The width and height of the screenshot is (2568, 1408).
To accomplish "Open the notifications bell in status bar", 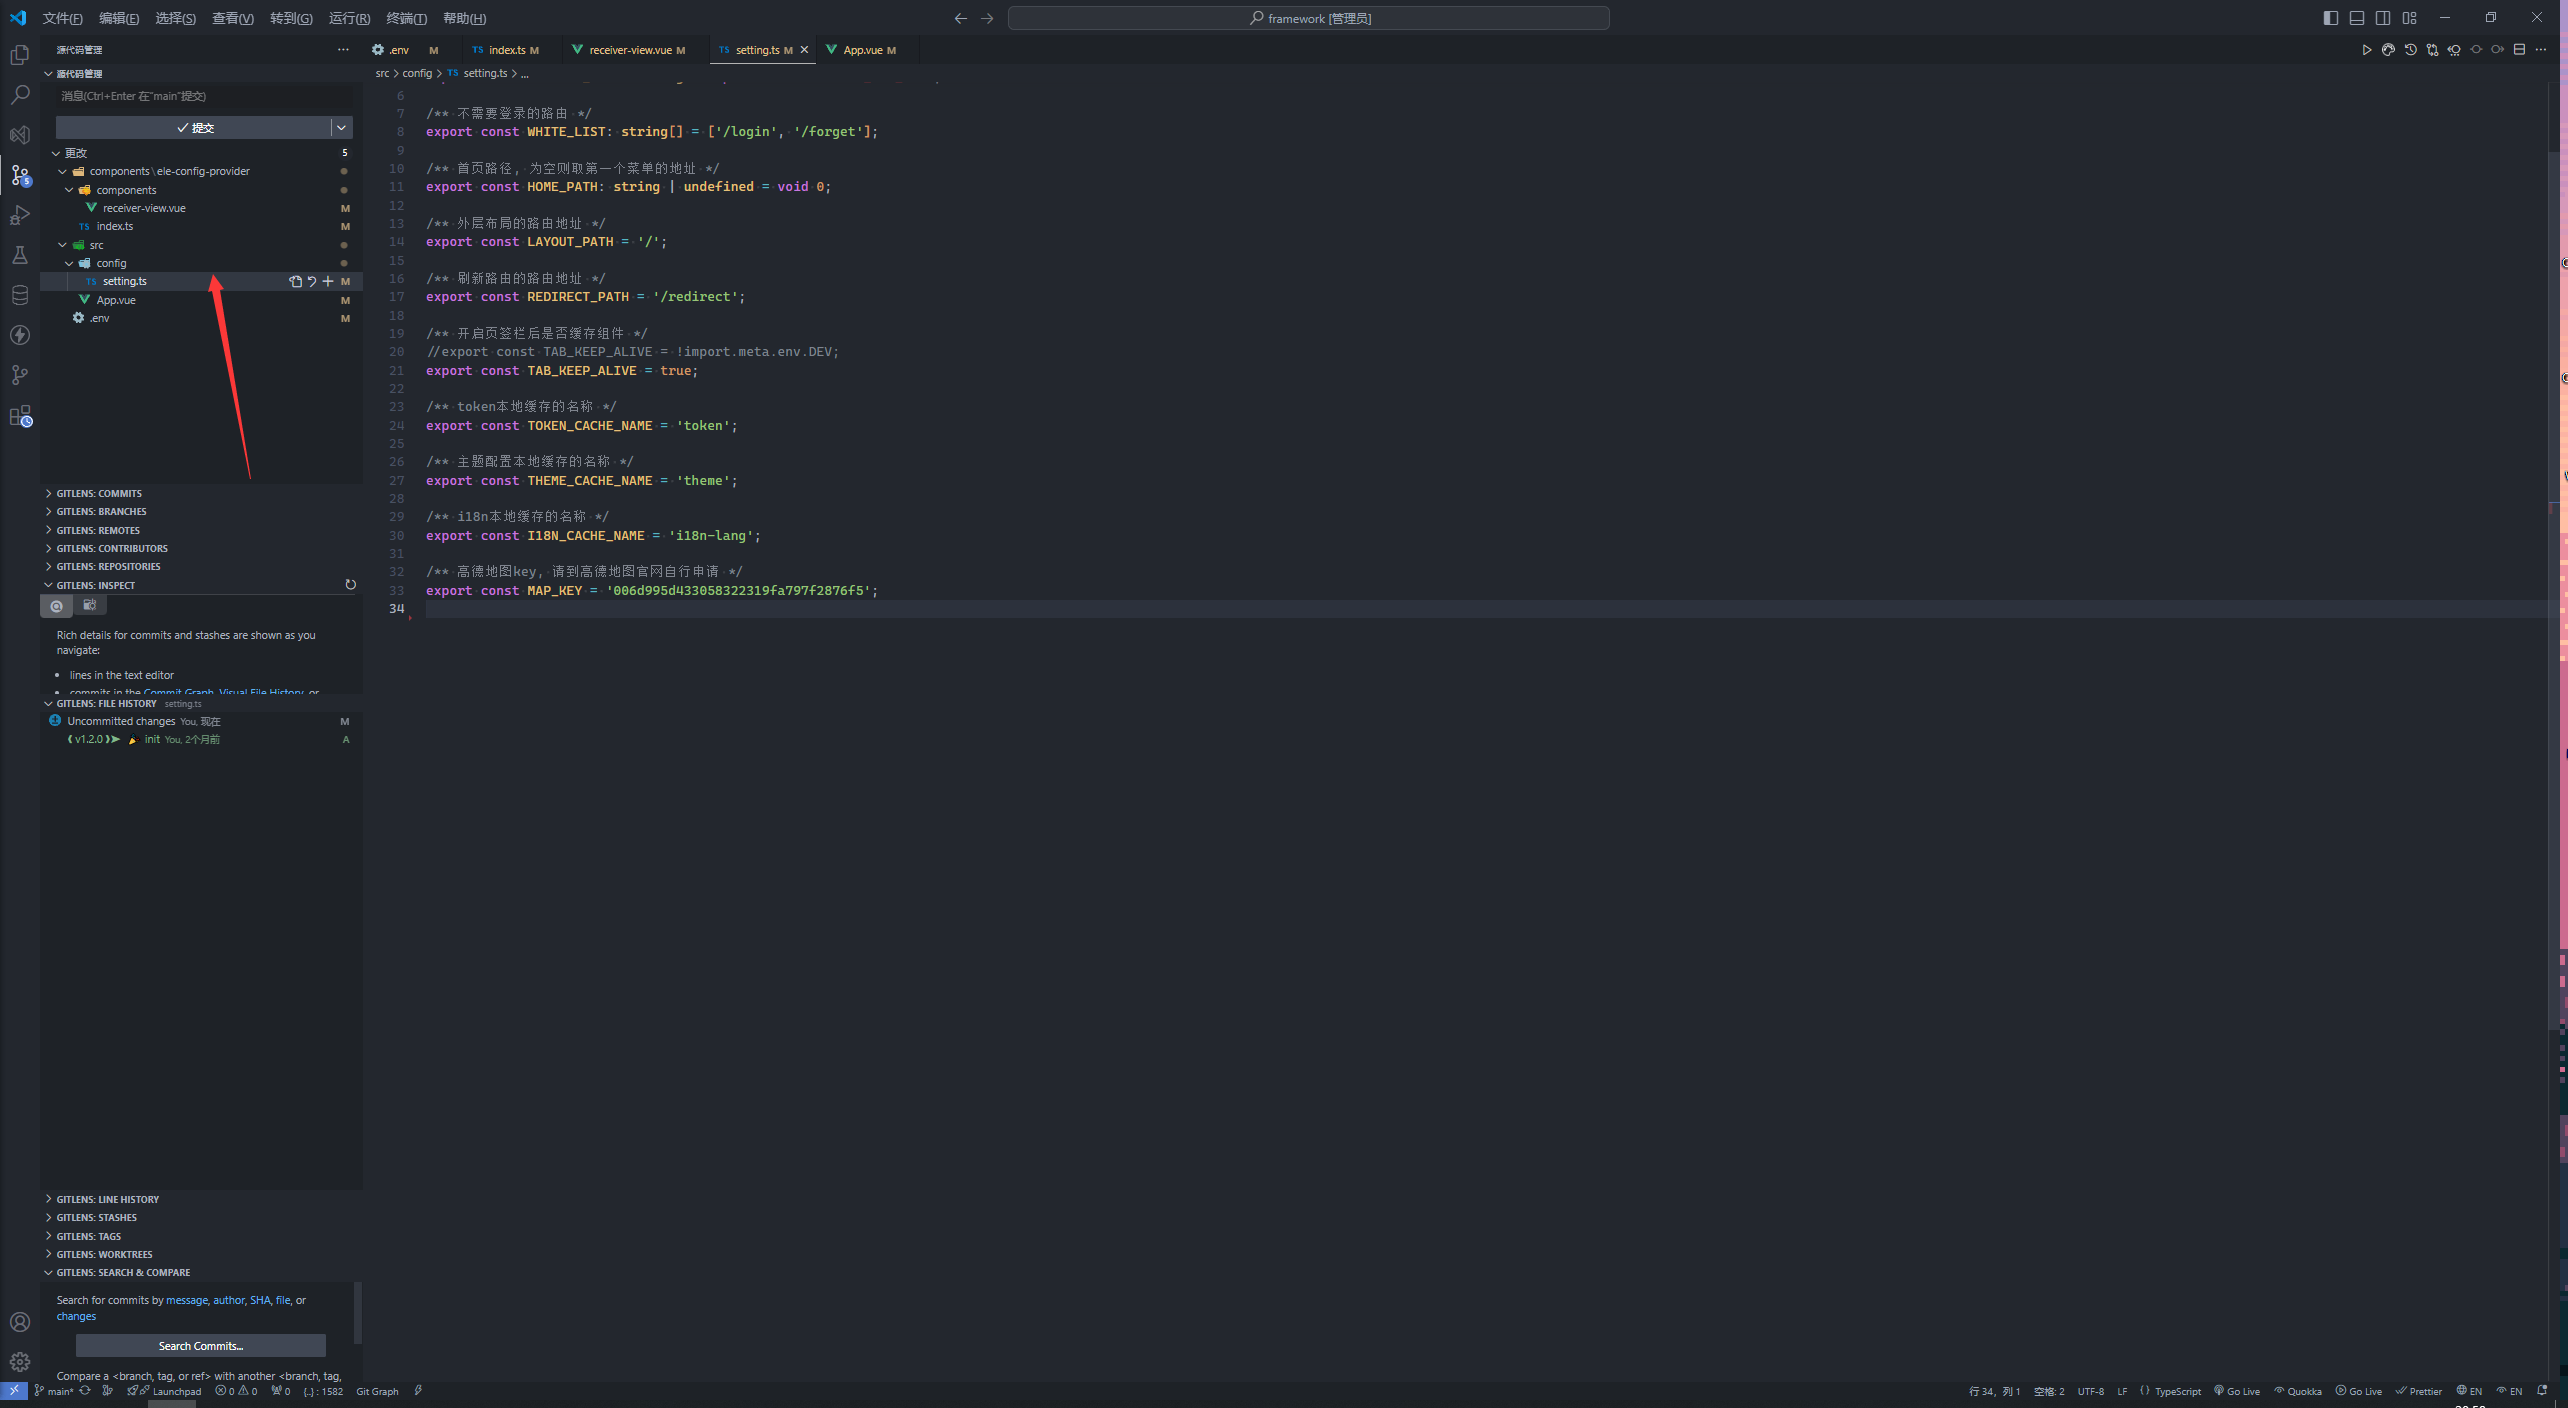I will 2542,1391.
